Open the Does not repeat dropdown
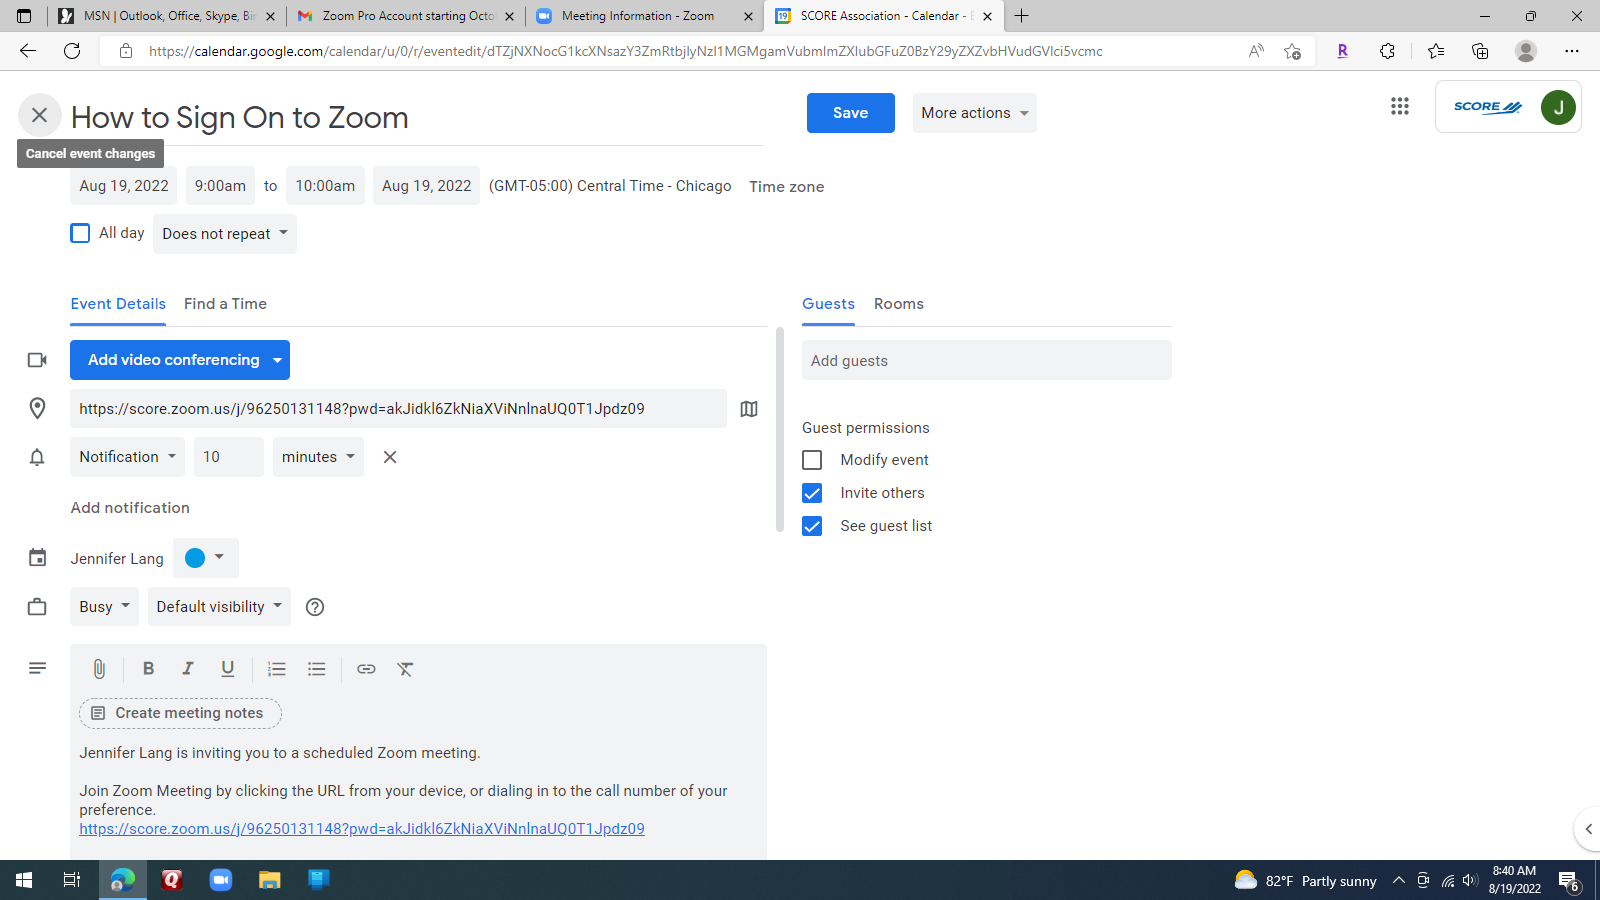 tap(225, 234)
